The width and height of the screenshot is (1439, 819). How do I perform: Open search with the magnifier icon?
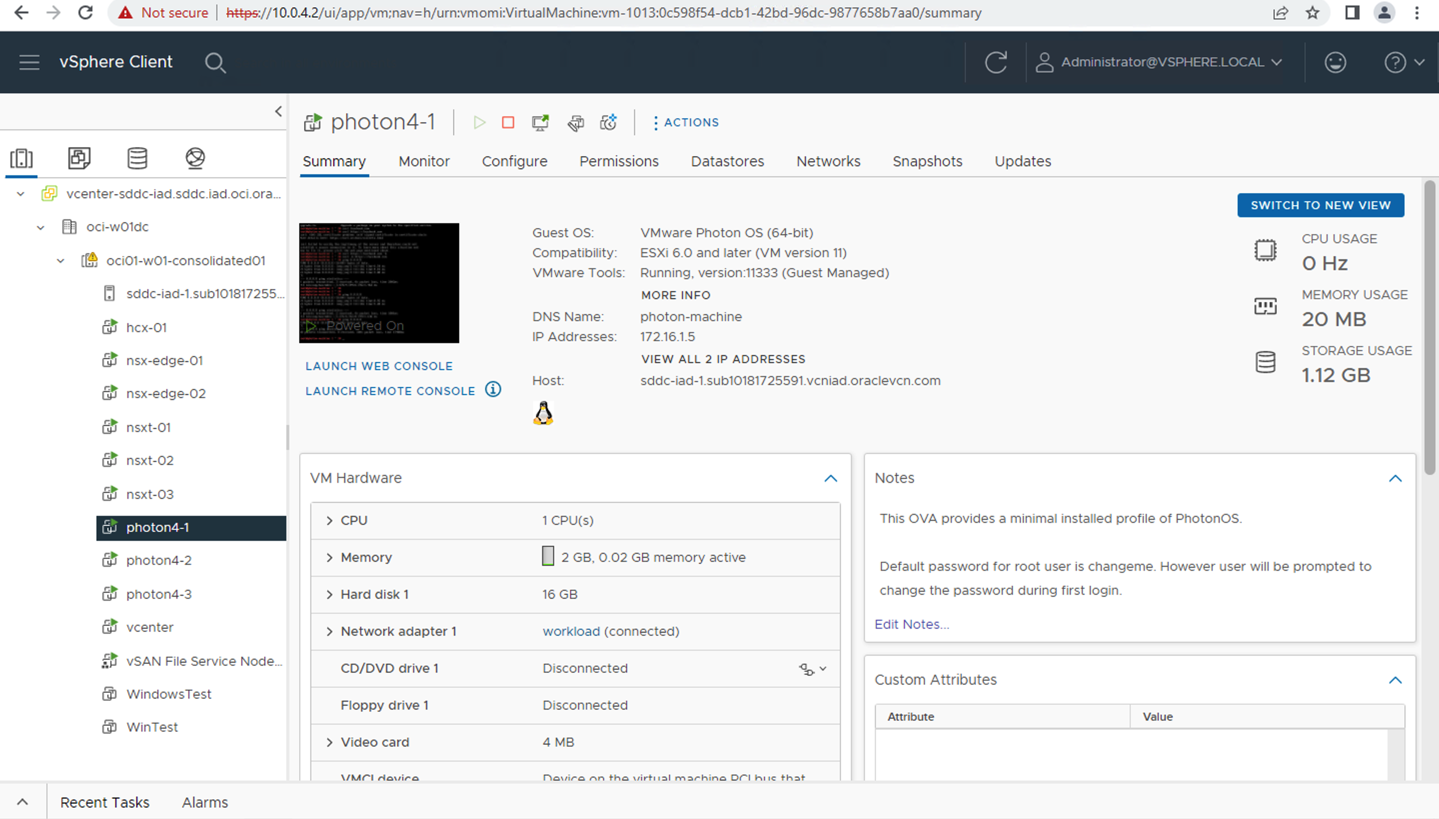(x=215, y=62)
